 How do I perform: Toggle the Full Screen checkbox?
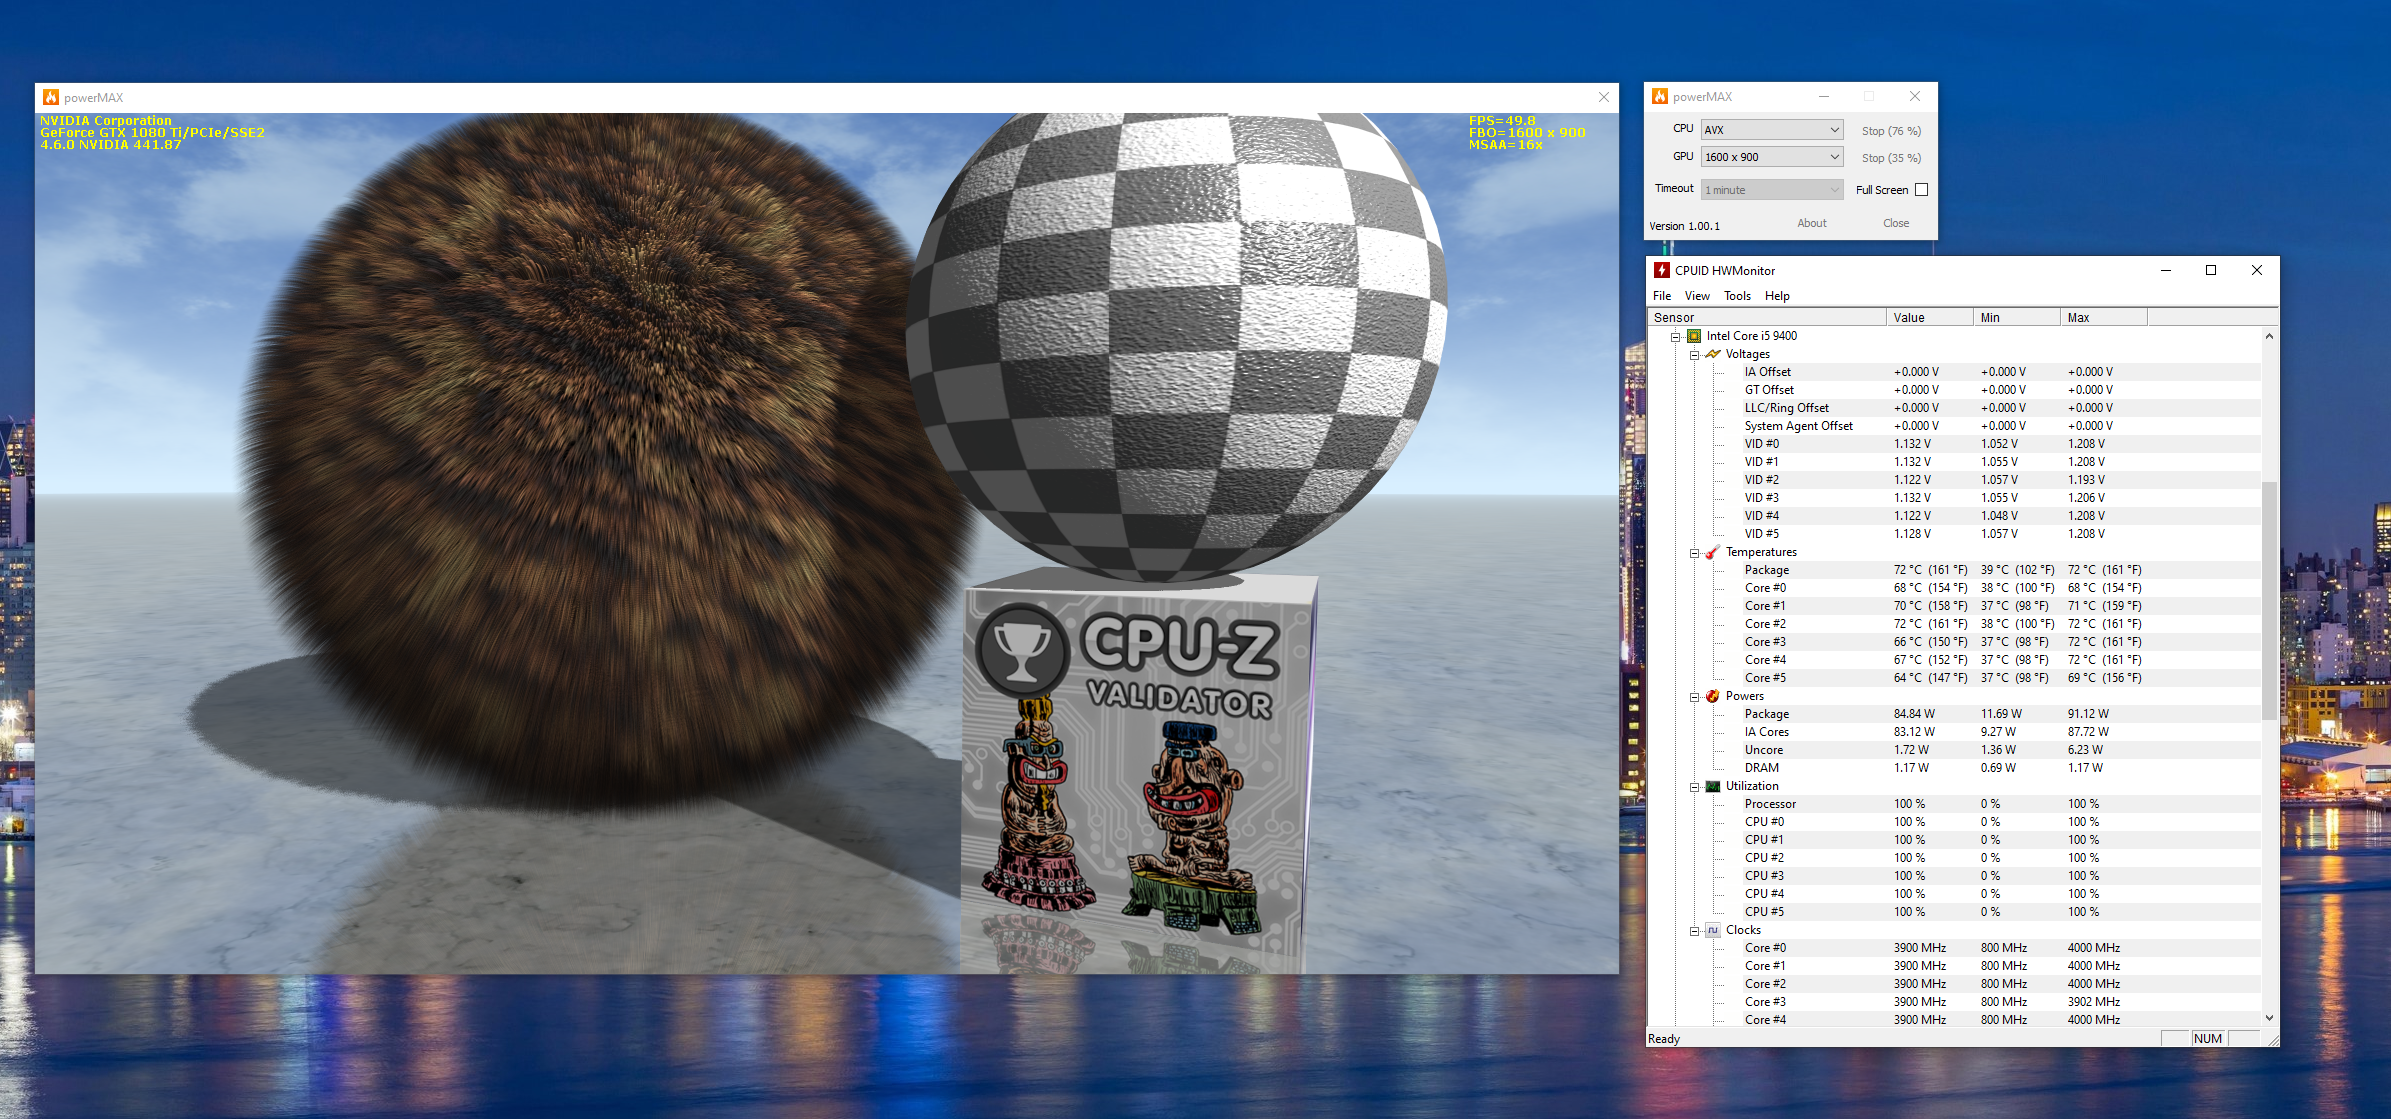(x=1921, y=190)
